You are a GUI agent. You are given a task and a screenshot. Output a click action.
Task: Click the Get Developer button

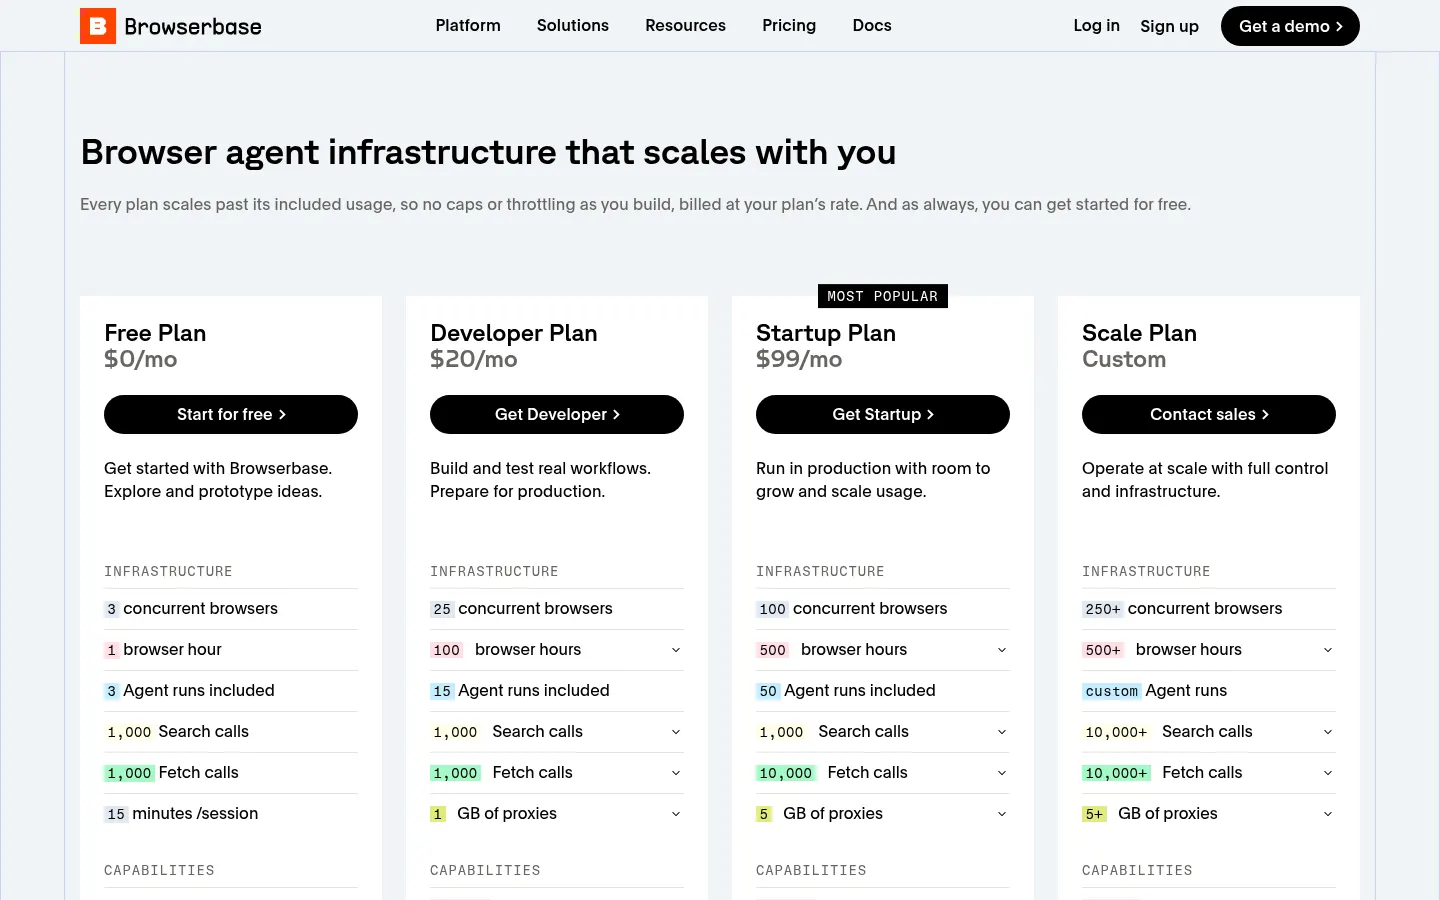[x=557, y=414]
